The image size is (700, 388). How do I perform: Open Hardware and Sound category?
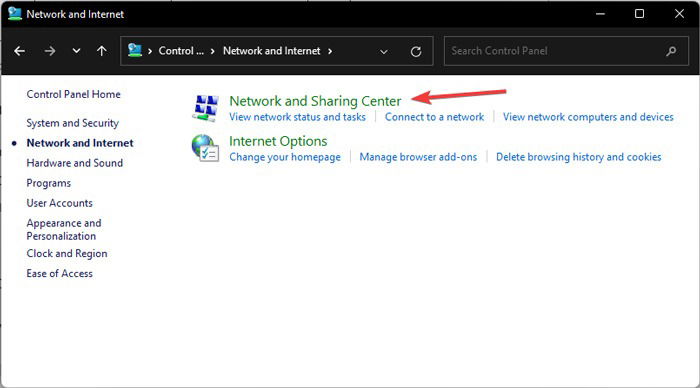click(75, 163)
